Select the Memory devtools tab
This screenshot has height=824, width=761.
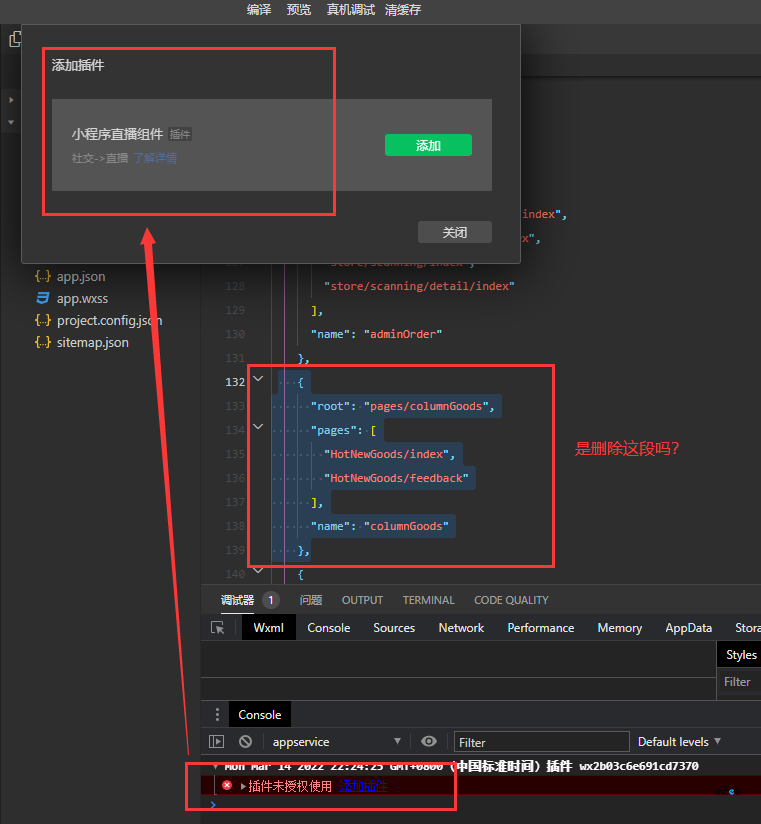tap(620, 627)
